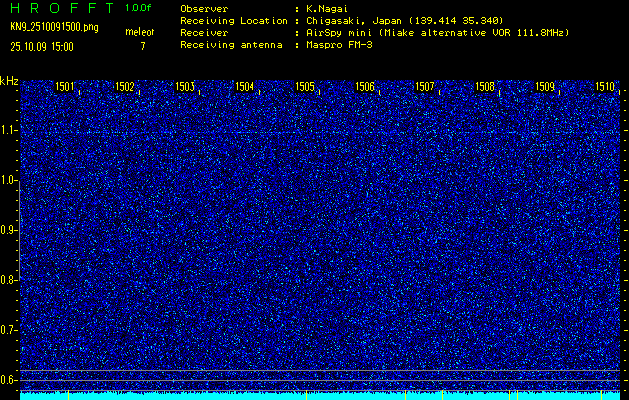
Task: Select the 1.1 kHz frequency label
Action: (9, 130)
